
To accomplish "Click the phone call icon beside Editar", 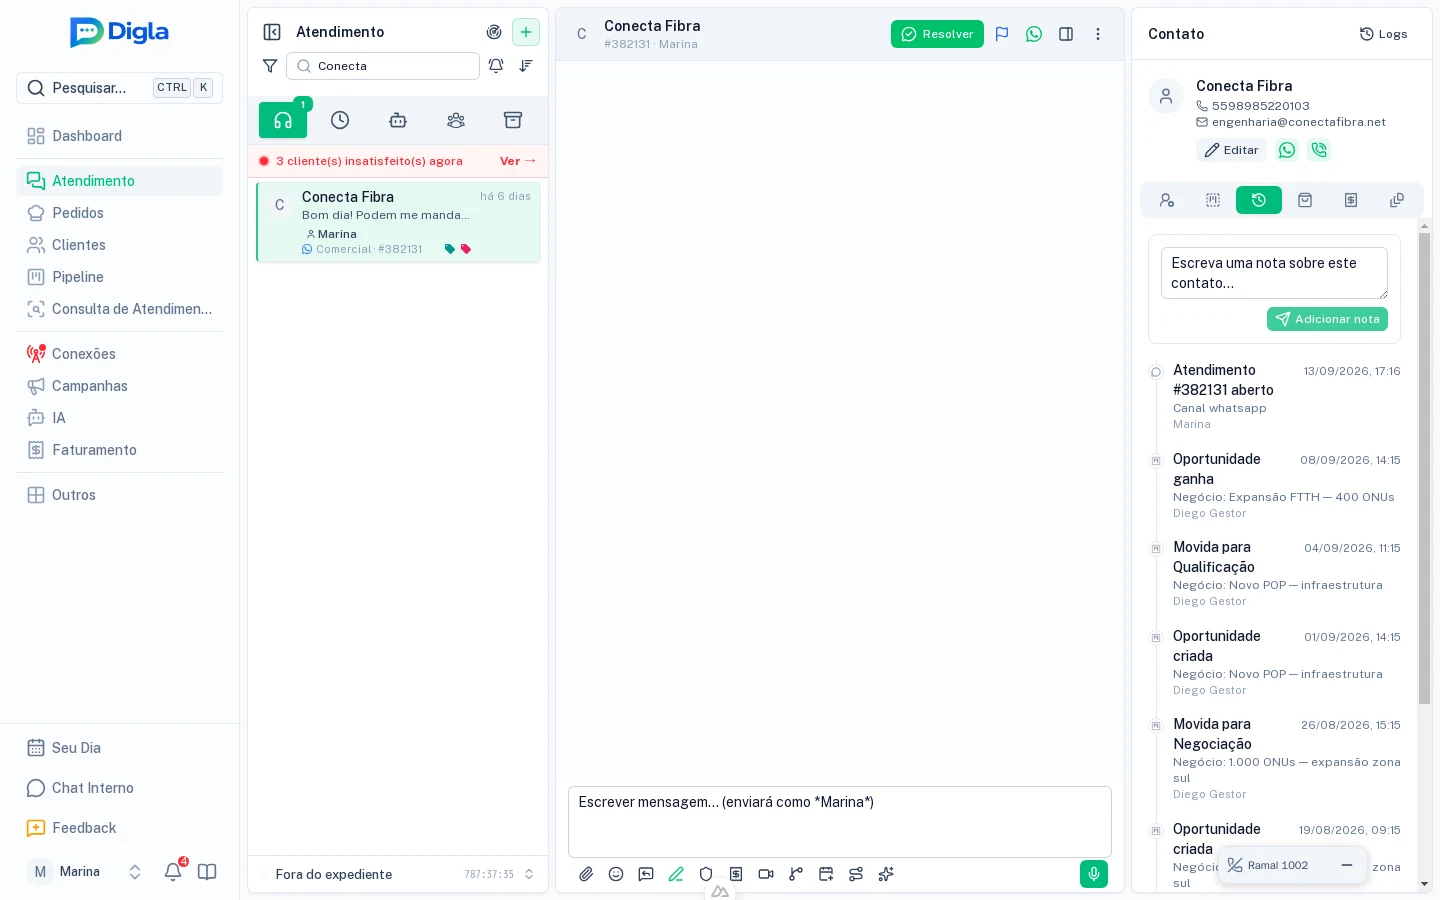I will point(1319,150).
